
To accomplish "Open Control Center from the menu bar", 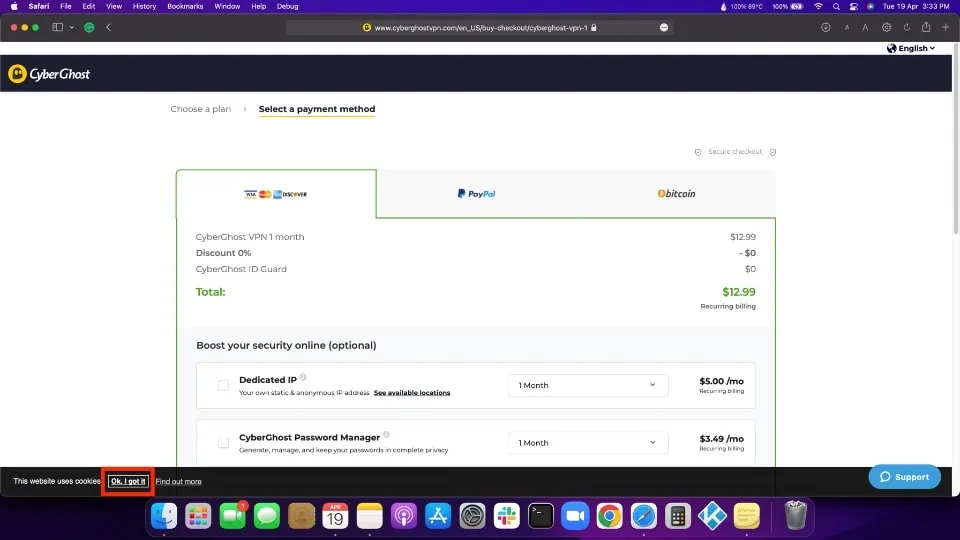I will click(853, 6).
